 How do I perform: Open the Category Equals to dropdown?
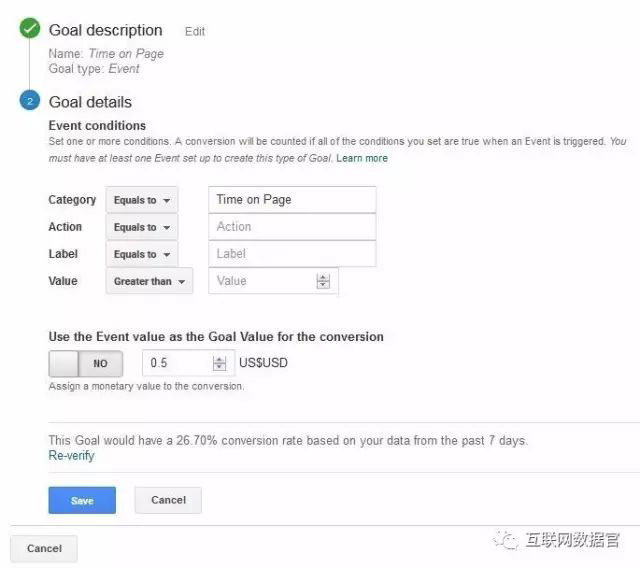pos(141,200)
